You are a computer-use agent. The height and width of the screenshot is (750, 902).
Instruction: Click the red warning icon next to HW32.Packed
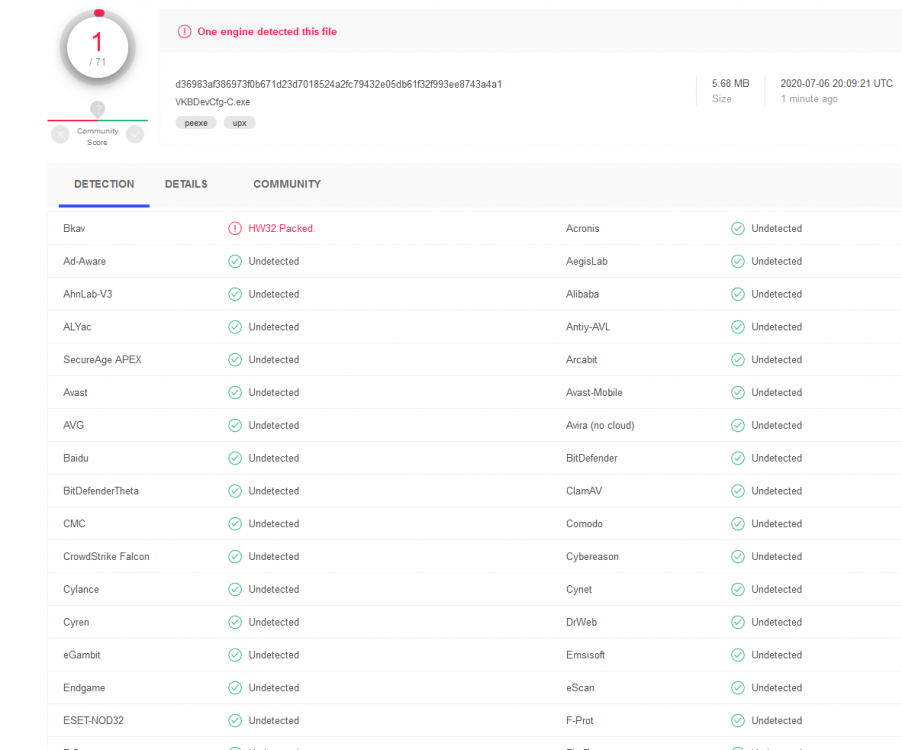click(x=235, y=229)
